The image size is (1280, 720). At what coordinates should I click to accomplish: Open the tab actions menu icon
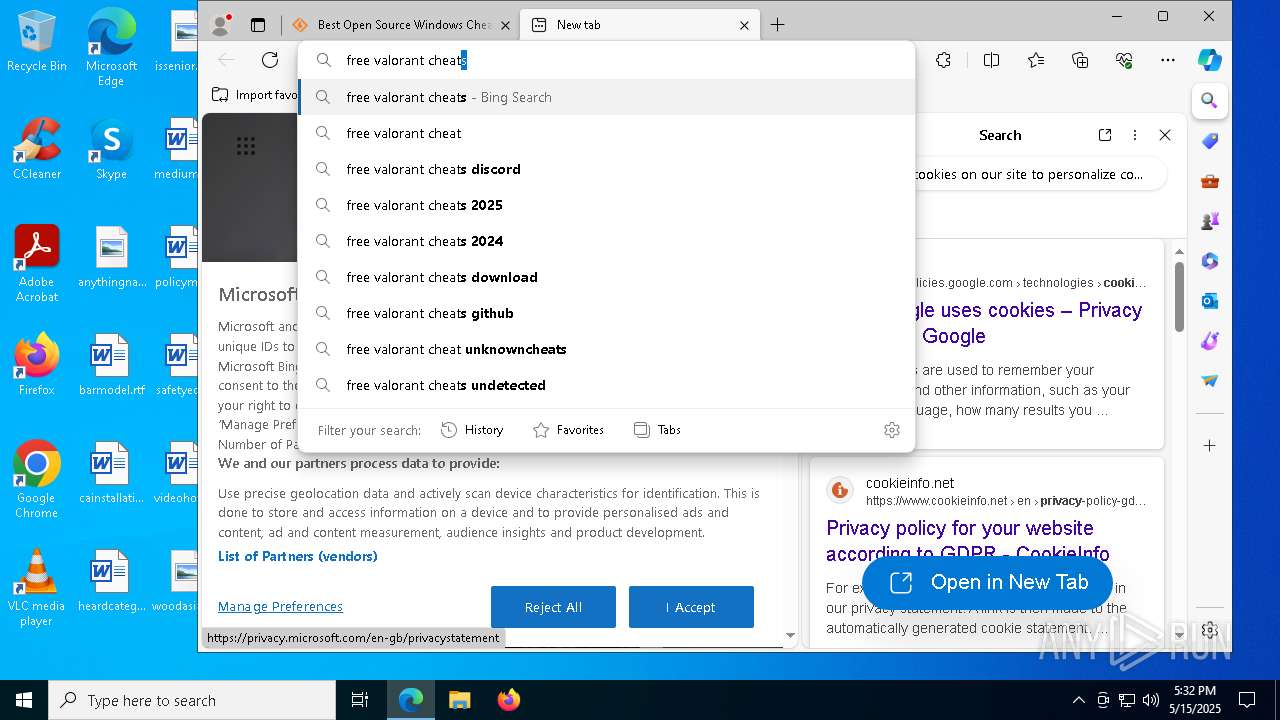coord(258,24)
